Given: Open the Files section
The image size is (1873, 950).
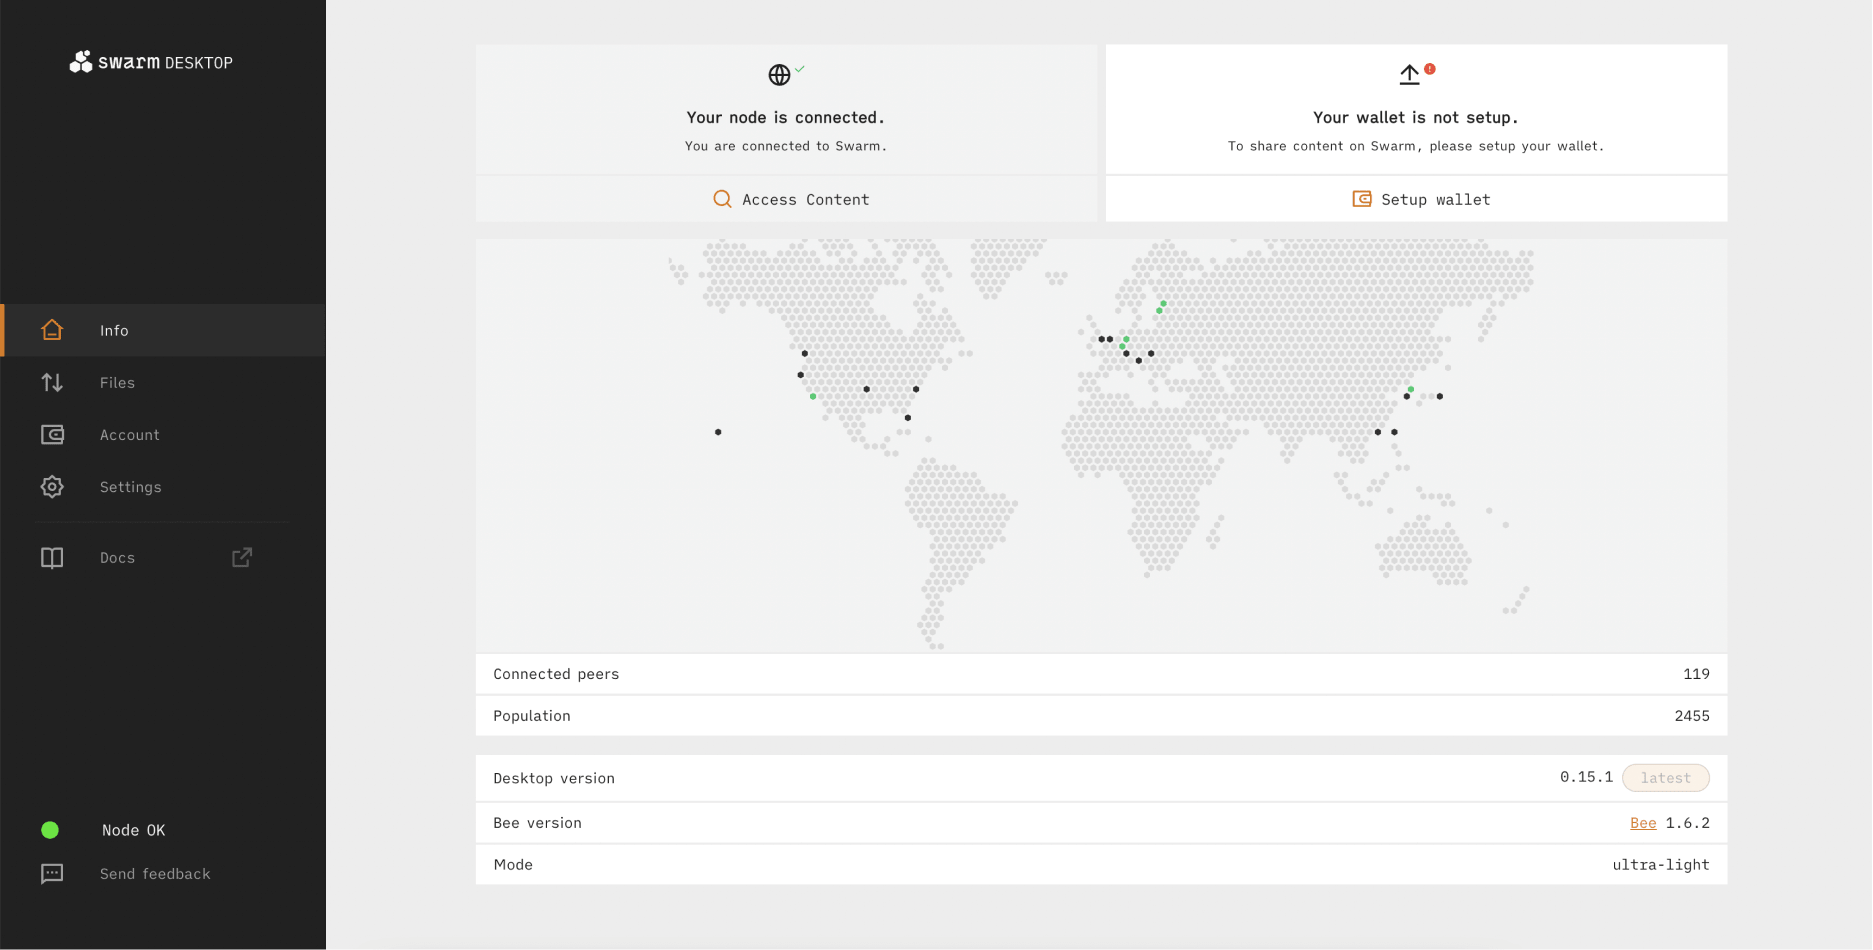Looking at the screenshot, I should (117, 383).
